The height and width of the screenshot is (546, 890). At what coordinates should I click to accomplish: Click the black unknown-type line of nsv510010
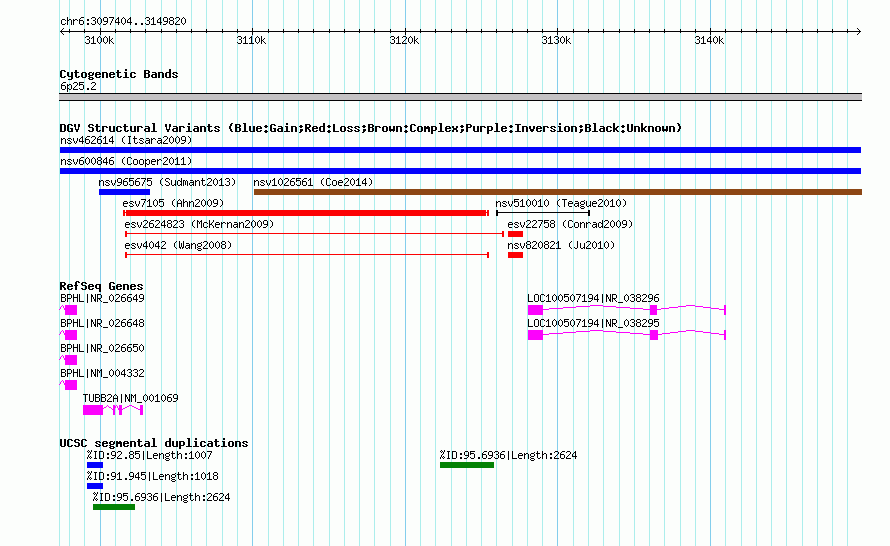pos(543,213)
